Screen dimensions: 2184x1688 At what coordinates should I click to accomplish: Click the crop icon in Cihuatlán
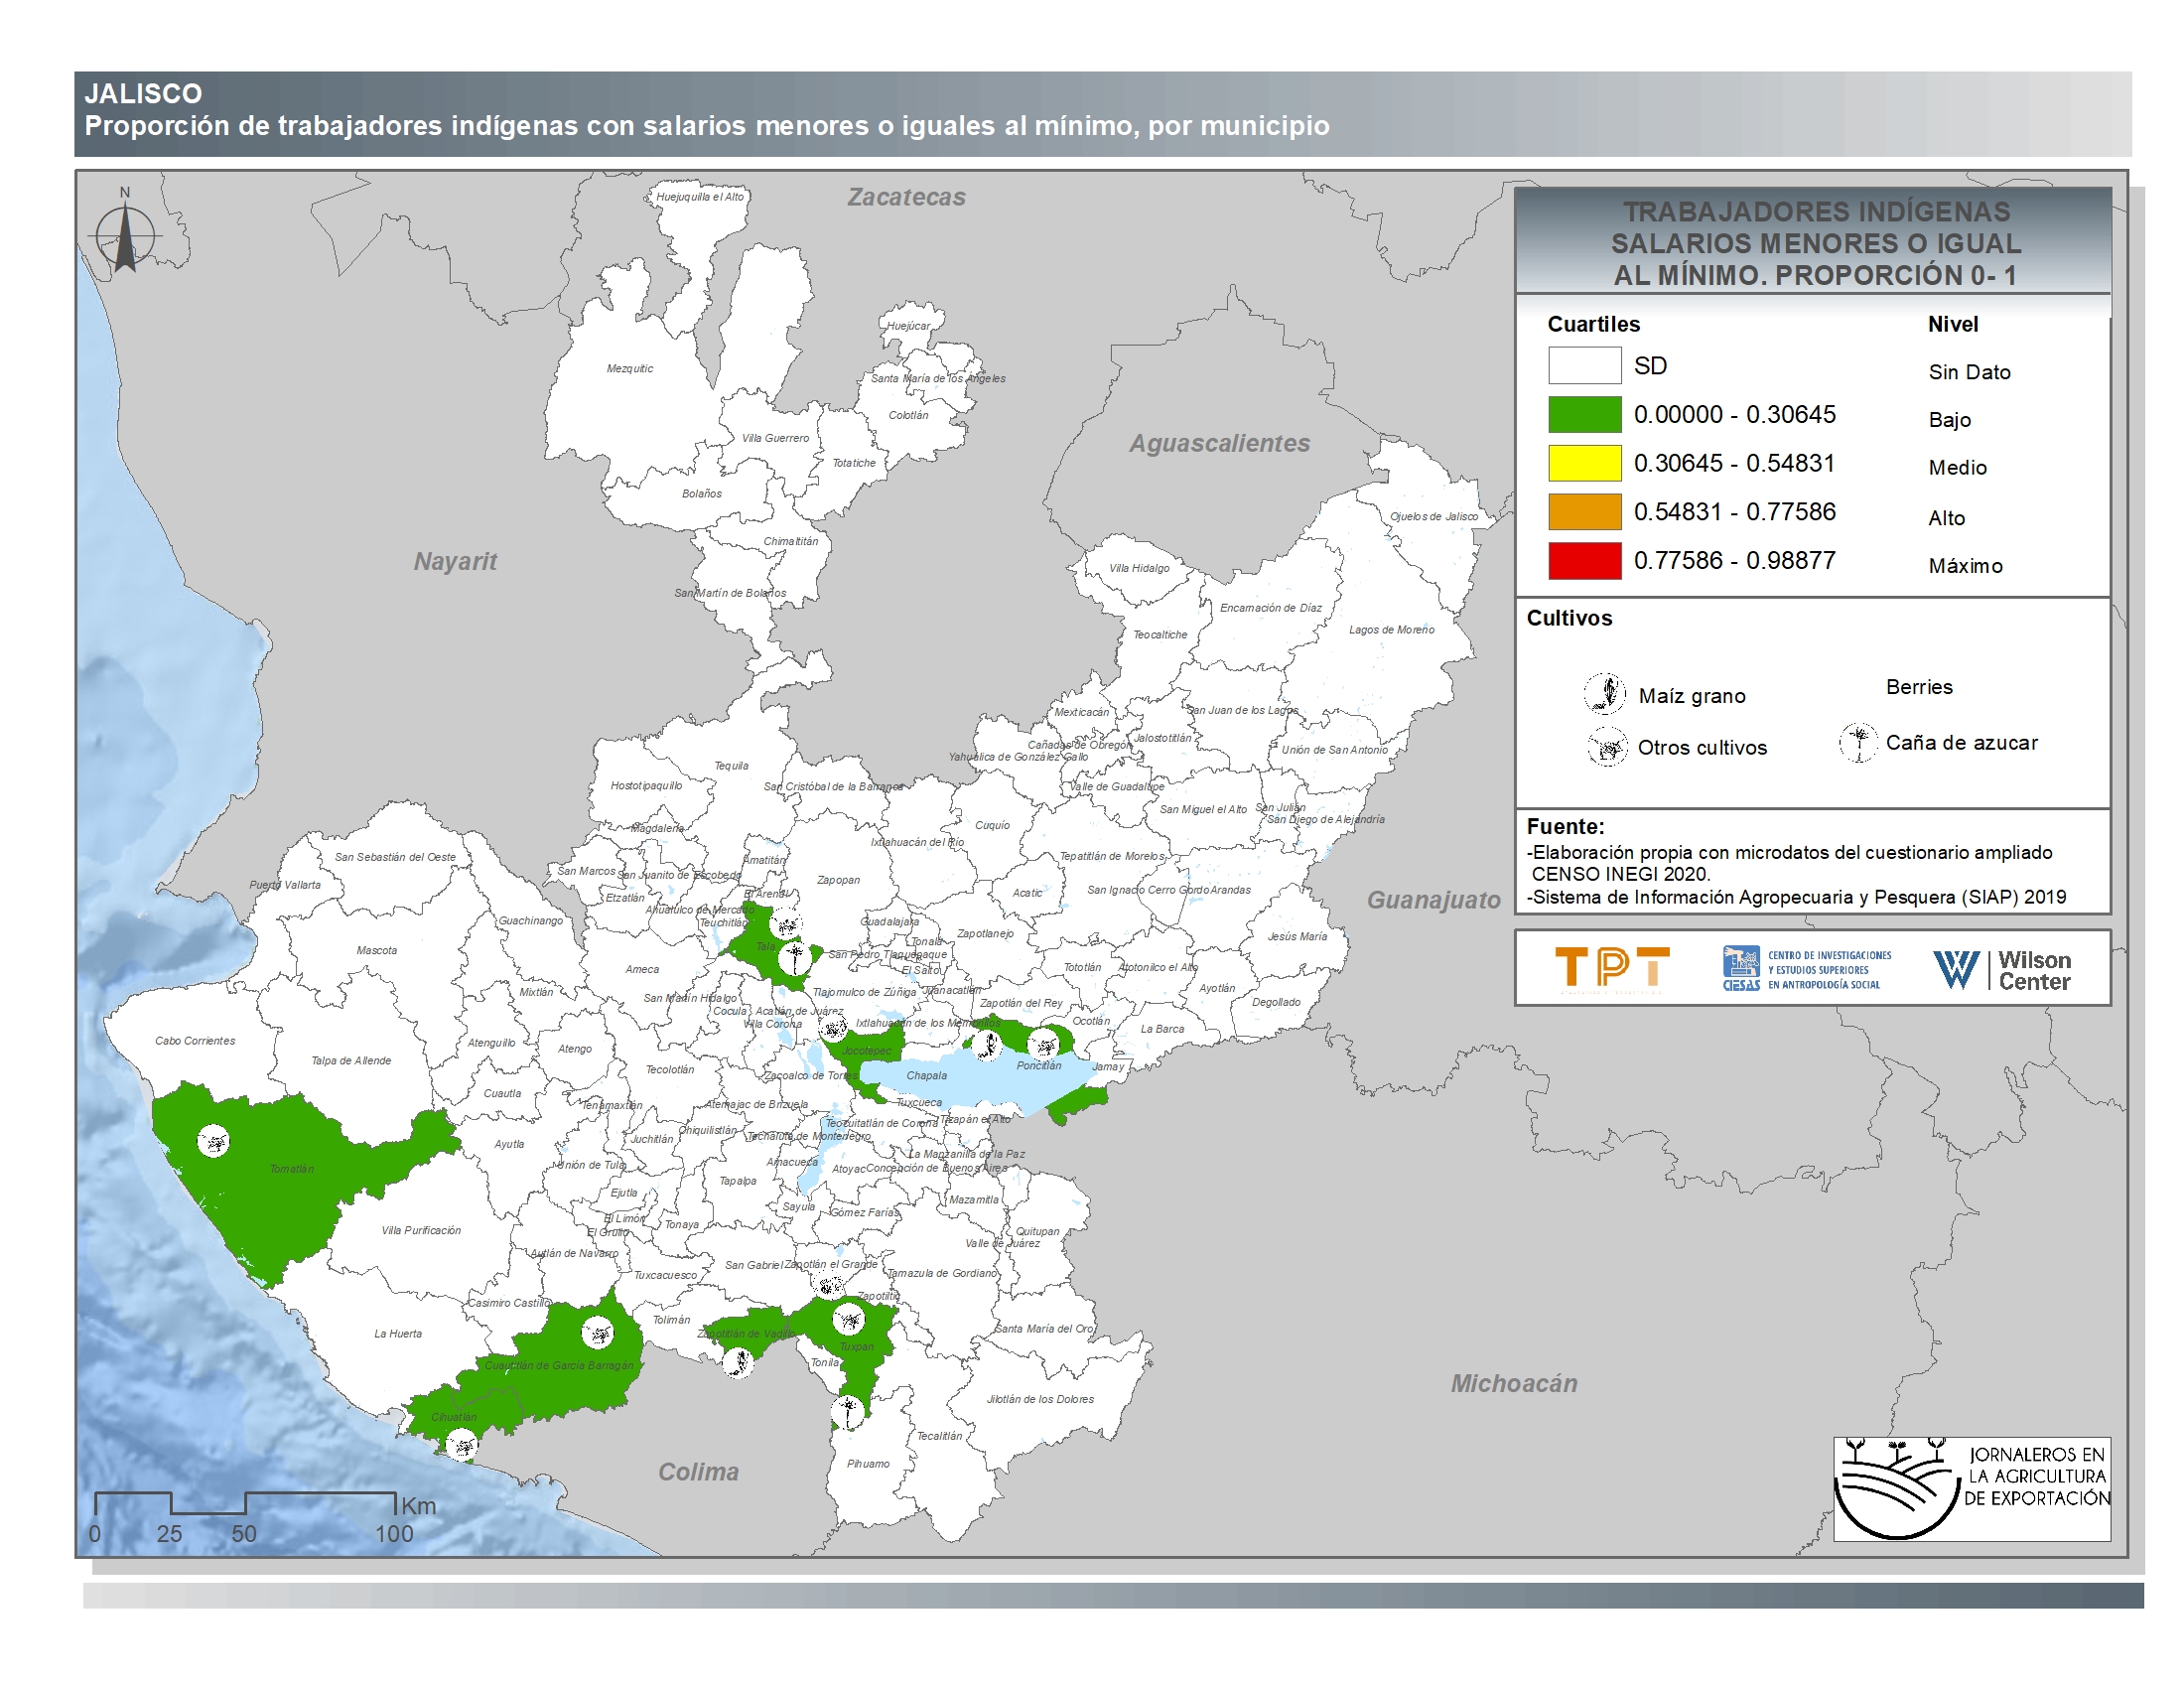[462, 1445]
